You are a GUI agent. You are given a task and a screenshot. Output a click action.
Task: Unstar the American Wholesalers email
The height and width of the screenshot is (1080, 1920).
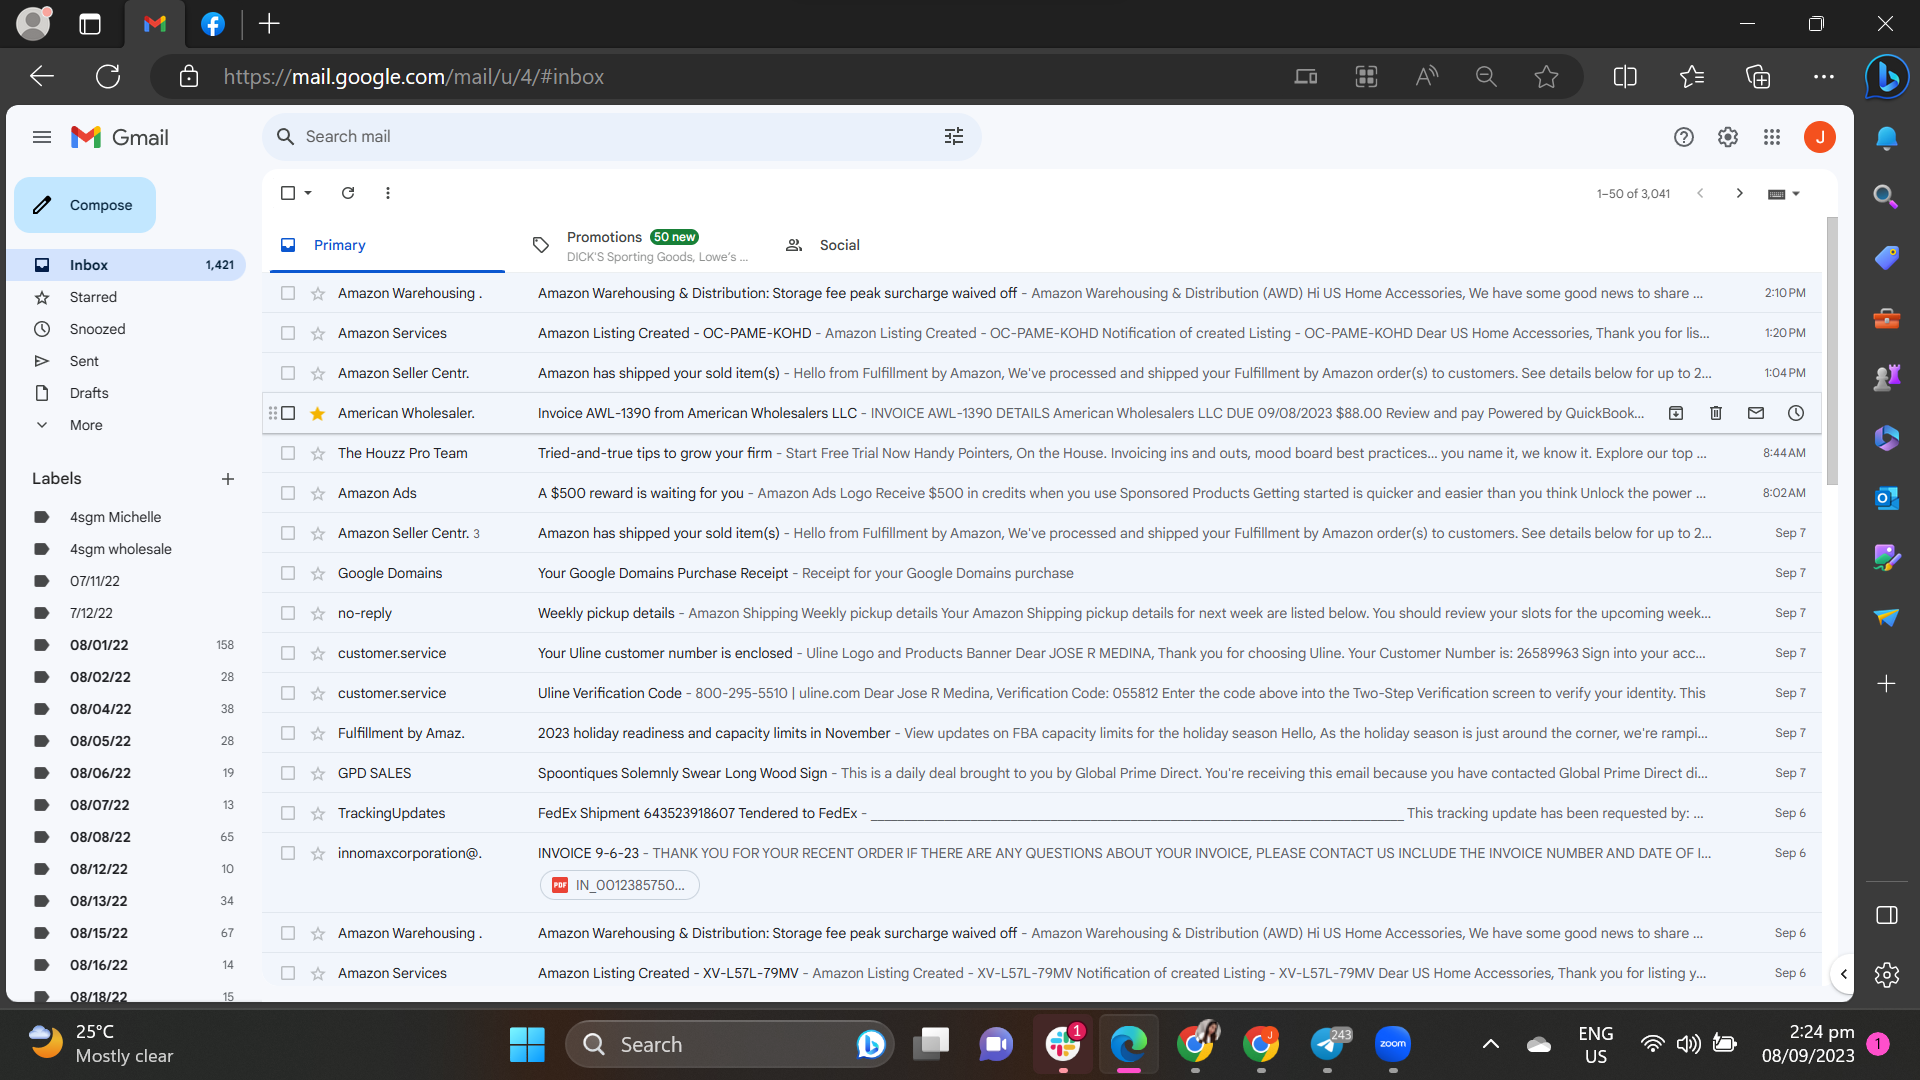pyautogui.click(x=318, y=413)
